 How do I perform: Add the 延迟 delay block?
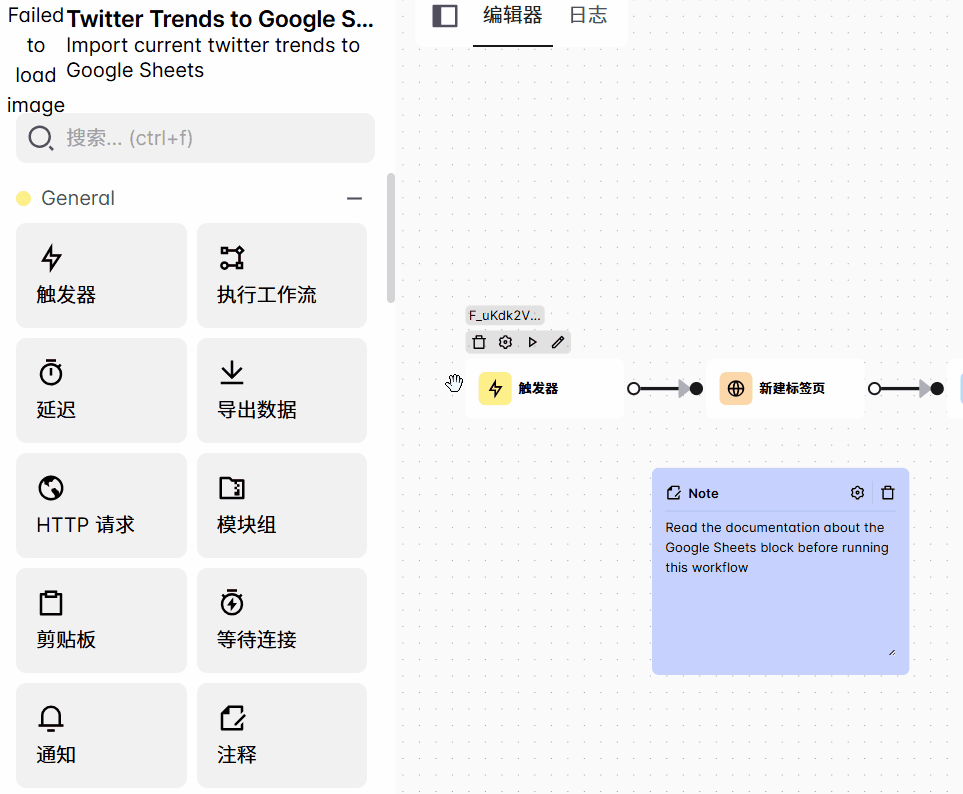pos(101,390)
